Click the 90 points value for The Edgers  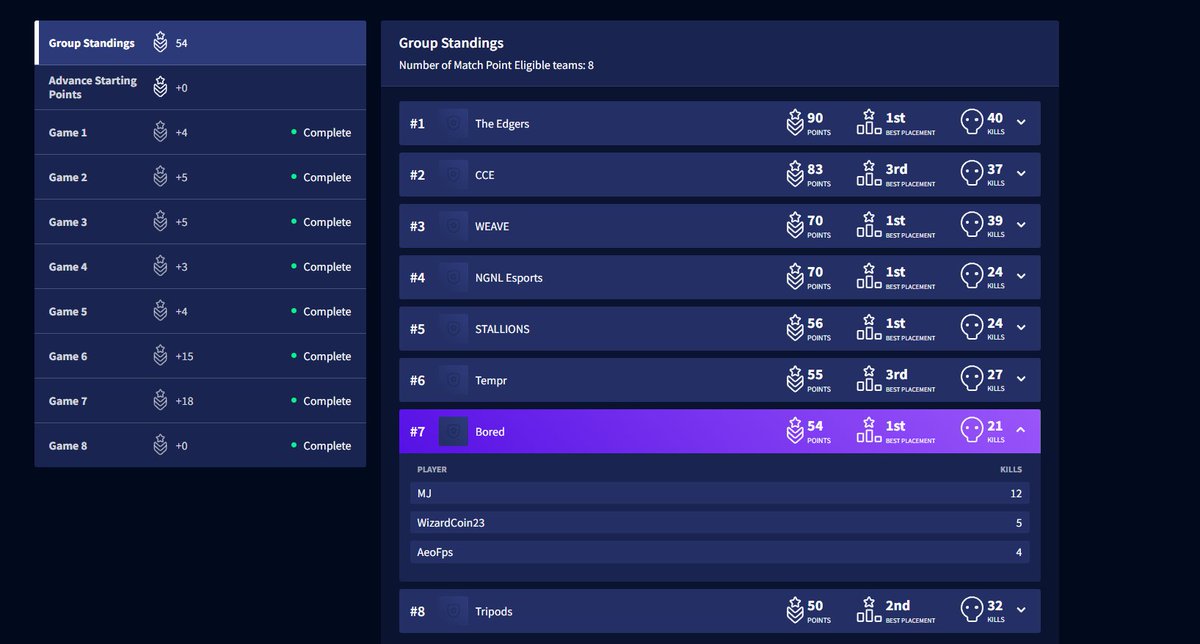tap(815, 118)
